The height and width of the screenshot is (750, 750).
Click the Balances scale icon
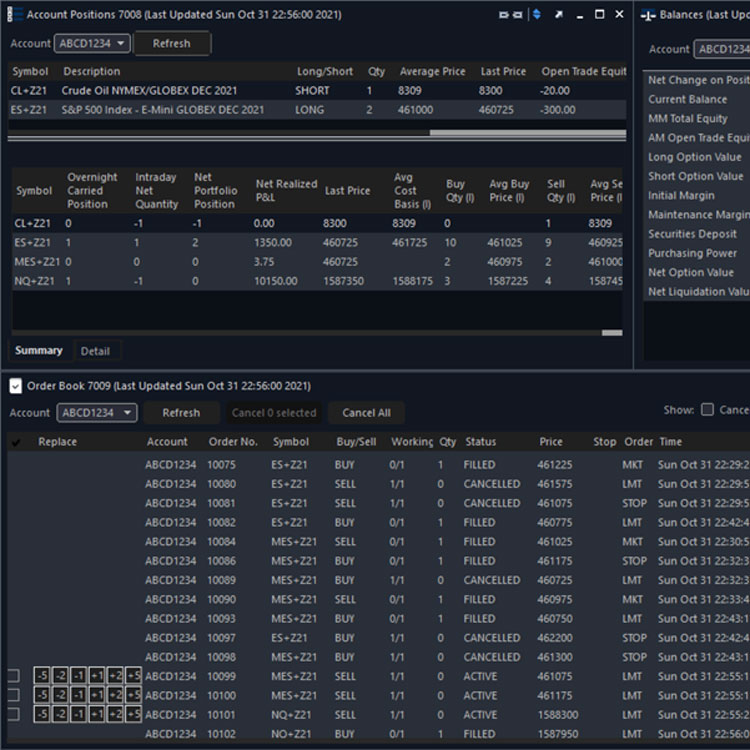click(648, 15)
